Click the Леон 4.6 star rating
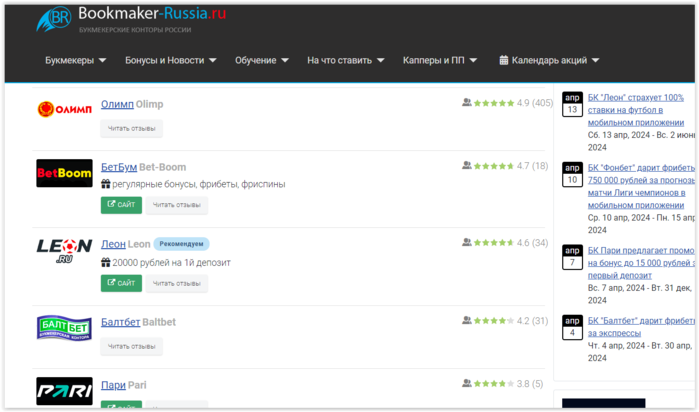 click(x=494, y=243)
